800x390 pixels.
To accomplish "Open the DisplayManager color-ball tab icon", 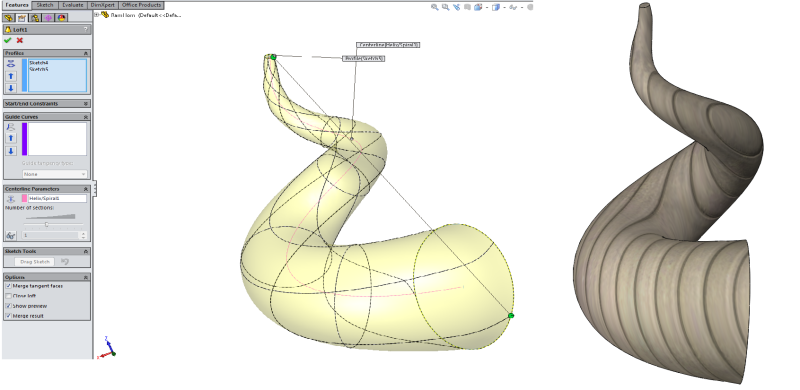I will [x=62, y=18].
